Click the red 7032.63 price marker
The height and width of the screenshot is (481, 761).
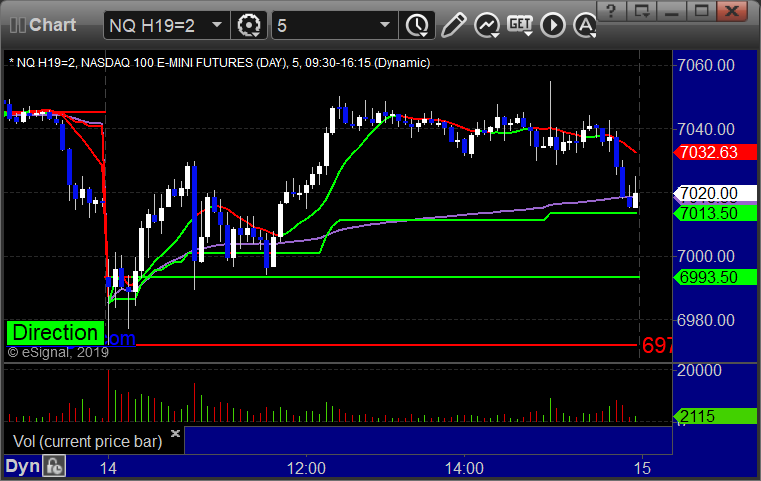[x=715, y=152]
